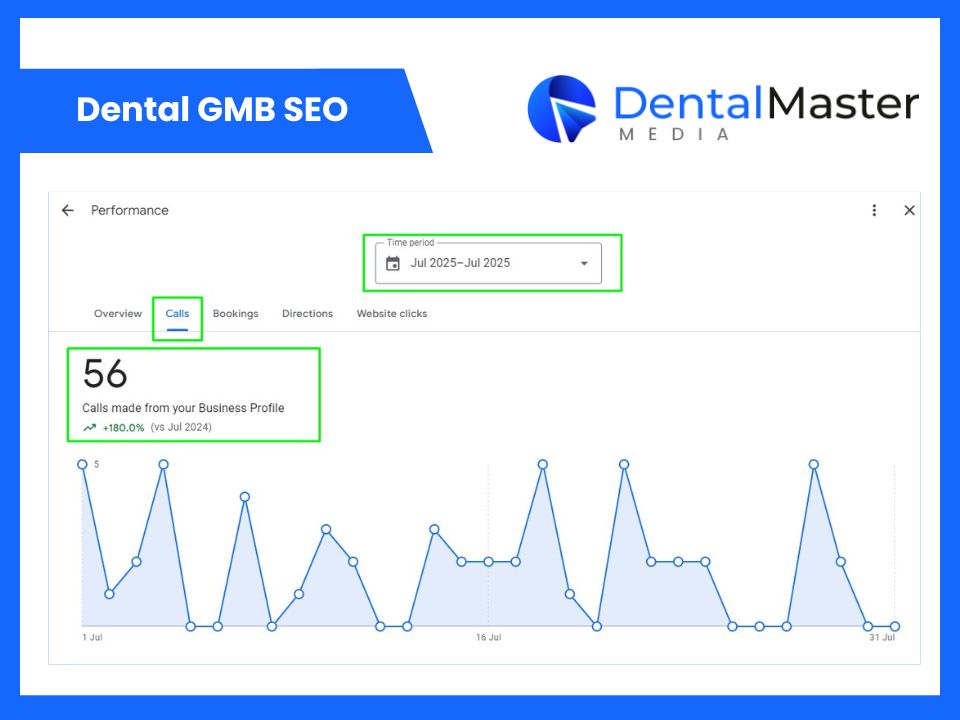The height and width of the screenshot is (720, 960).
Task: Click the Dental Master Media logo
Action: click(x=723, y=109)
